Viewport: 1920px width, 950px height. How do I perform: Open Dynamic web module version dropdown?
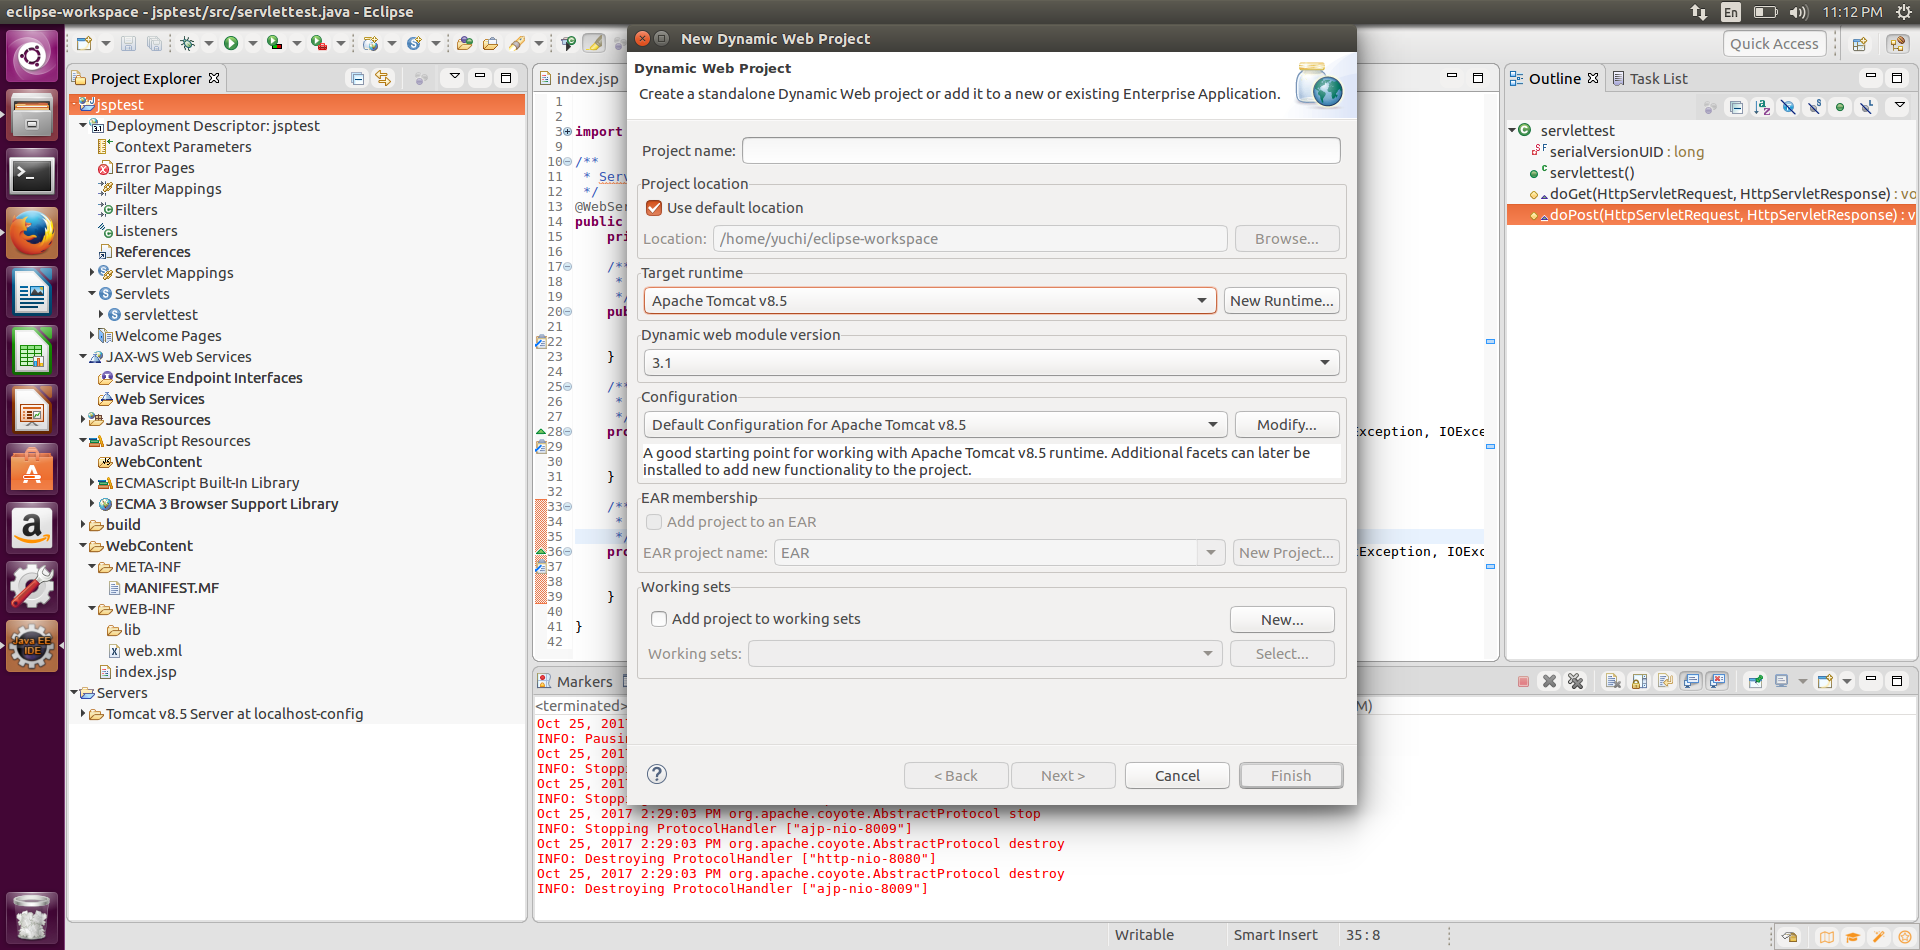991,363
